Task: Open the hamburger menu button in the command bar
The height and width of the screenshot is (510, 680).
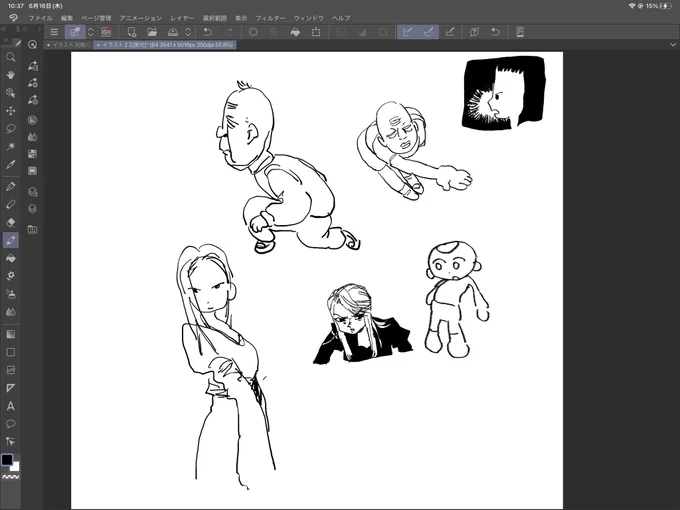Action: [x=54, y=32]
